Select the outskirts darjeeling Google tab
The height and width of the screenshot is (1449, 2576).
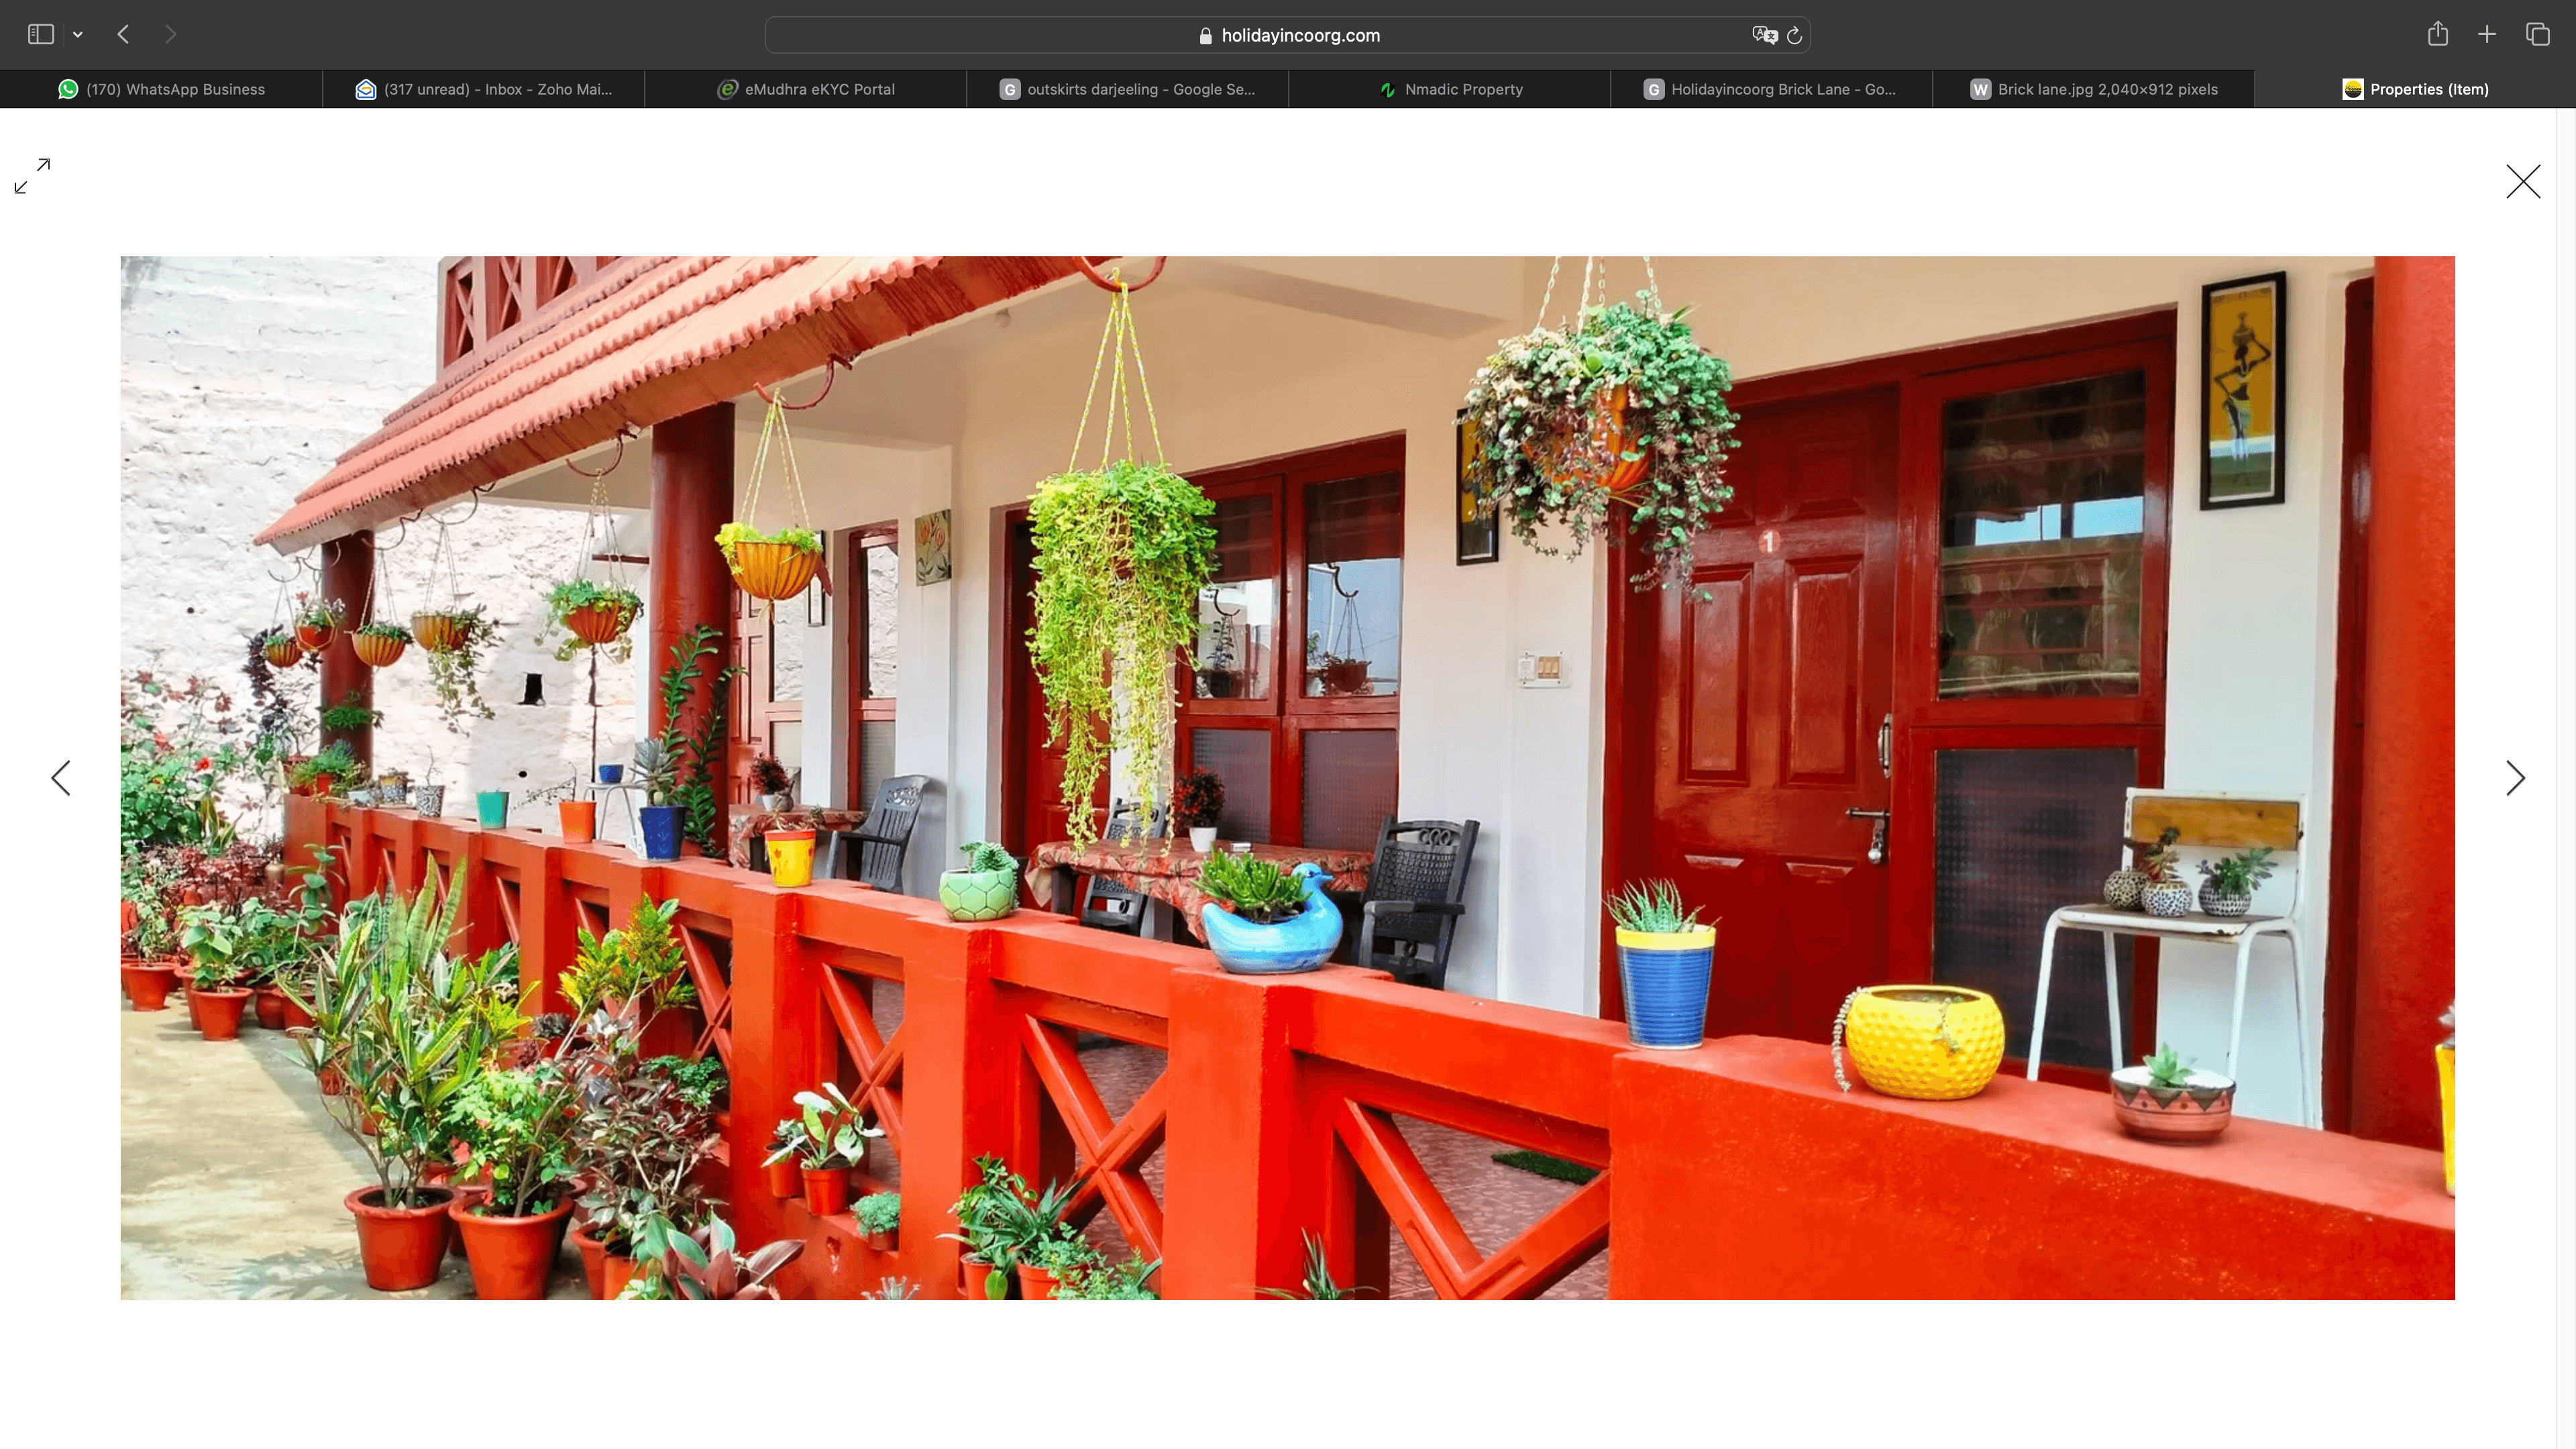1128,89
